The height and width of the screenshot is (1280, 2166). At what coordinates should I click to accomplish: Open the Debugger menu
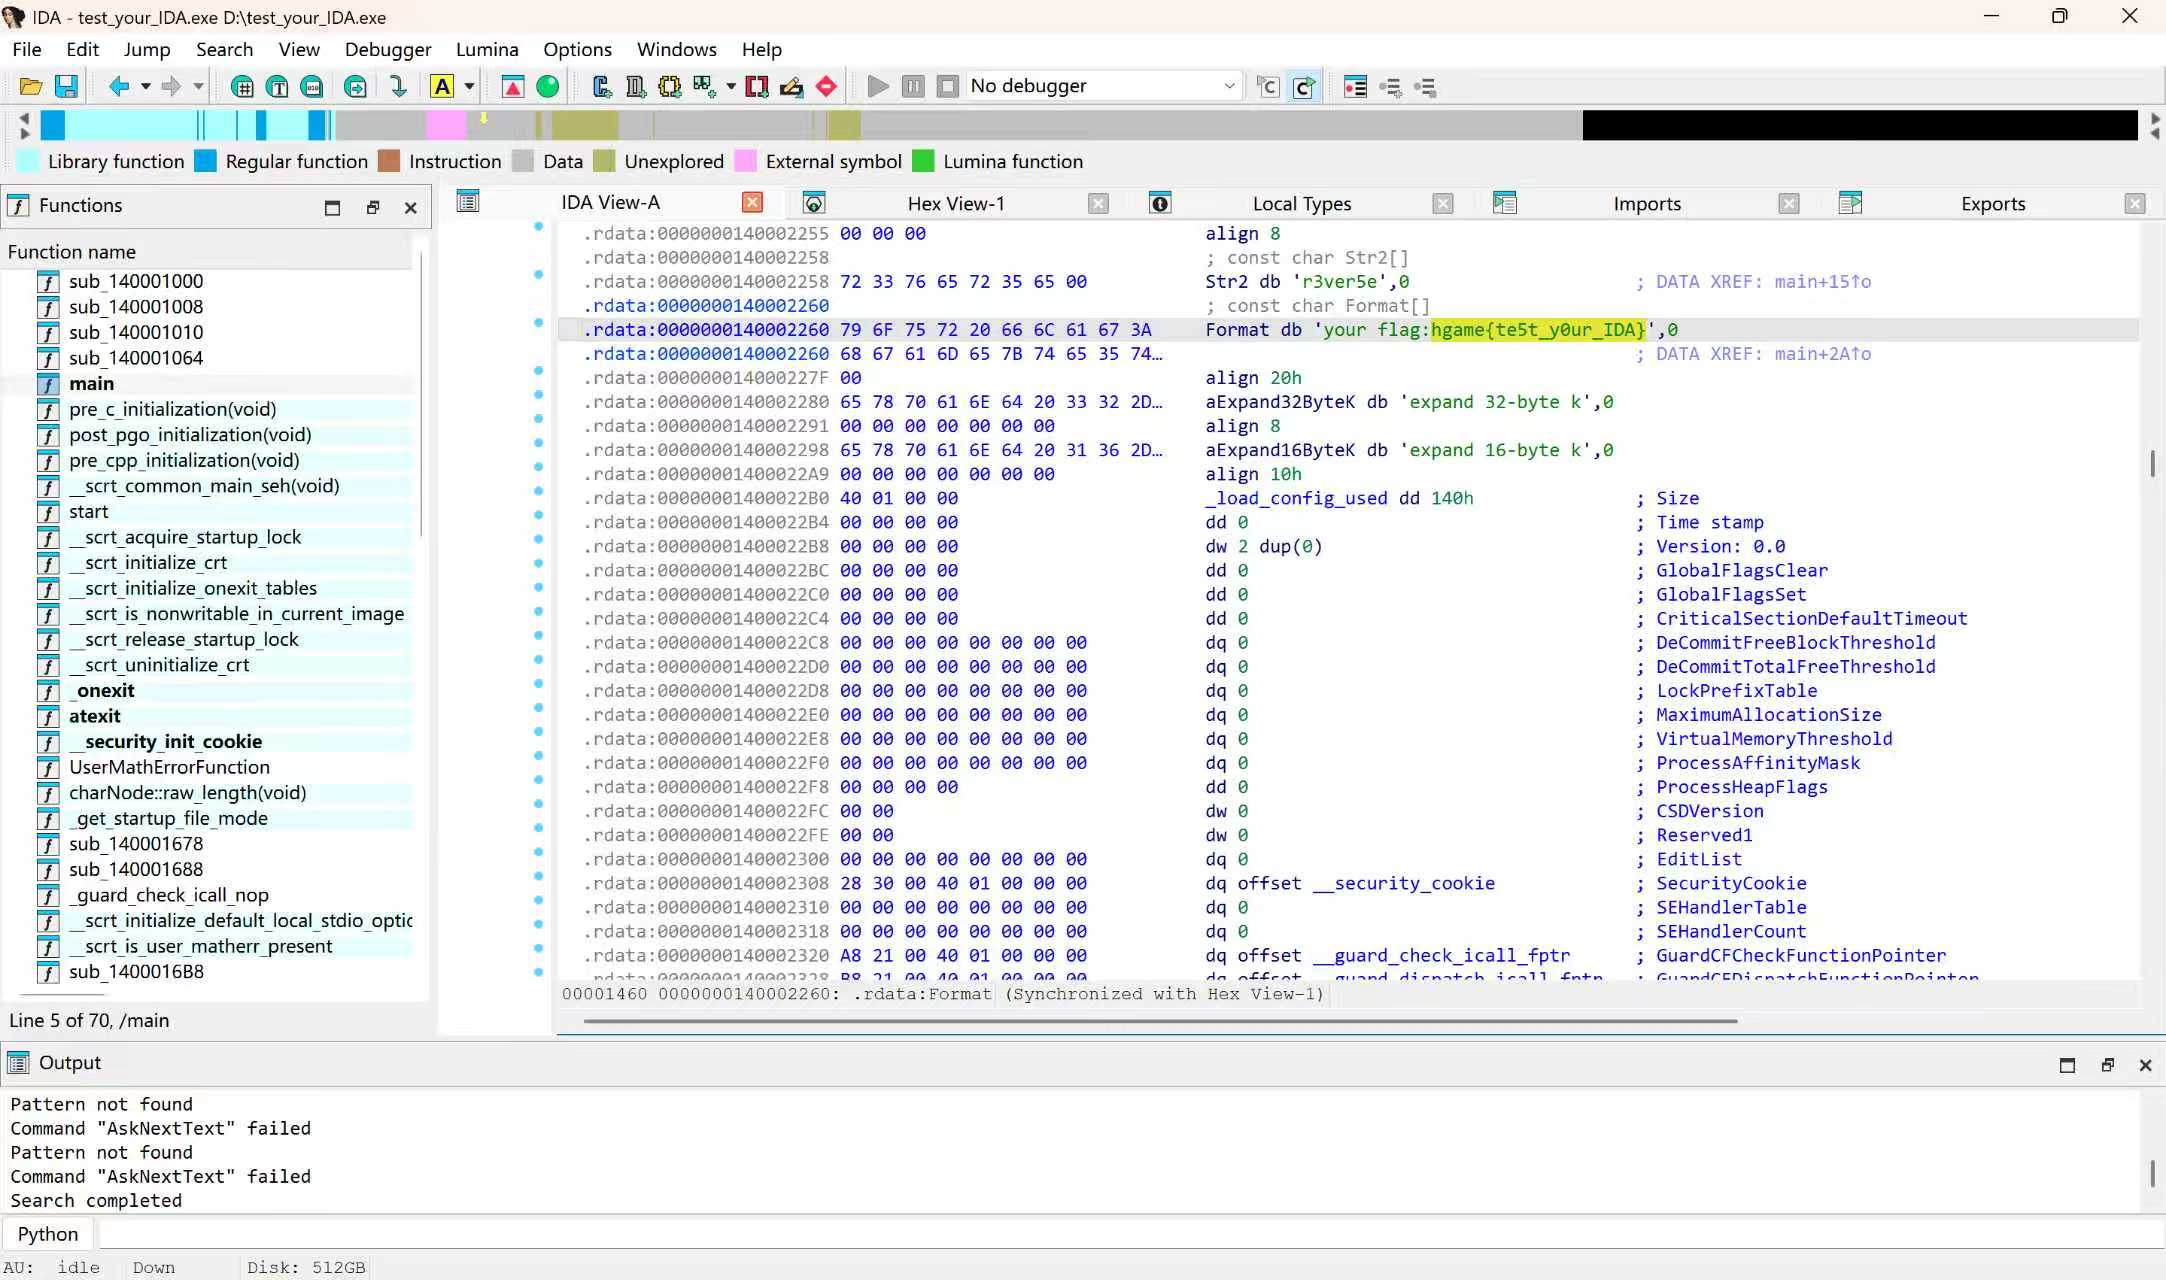point(387,49)
